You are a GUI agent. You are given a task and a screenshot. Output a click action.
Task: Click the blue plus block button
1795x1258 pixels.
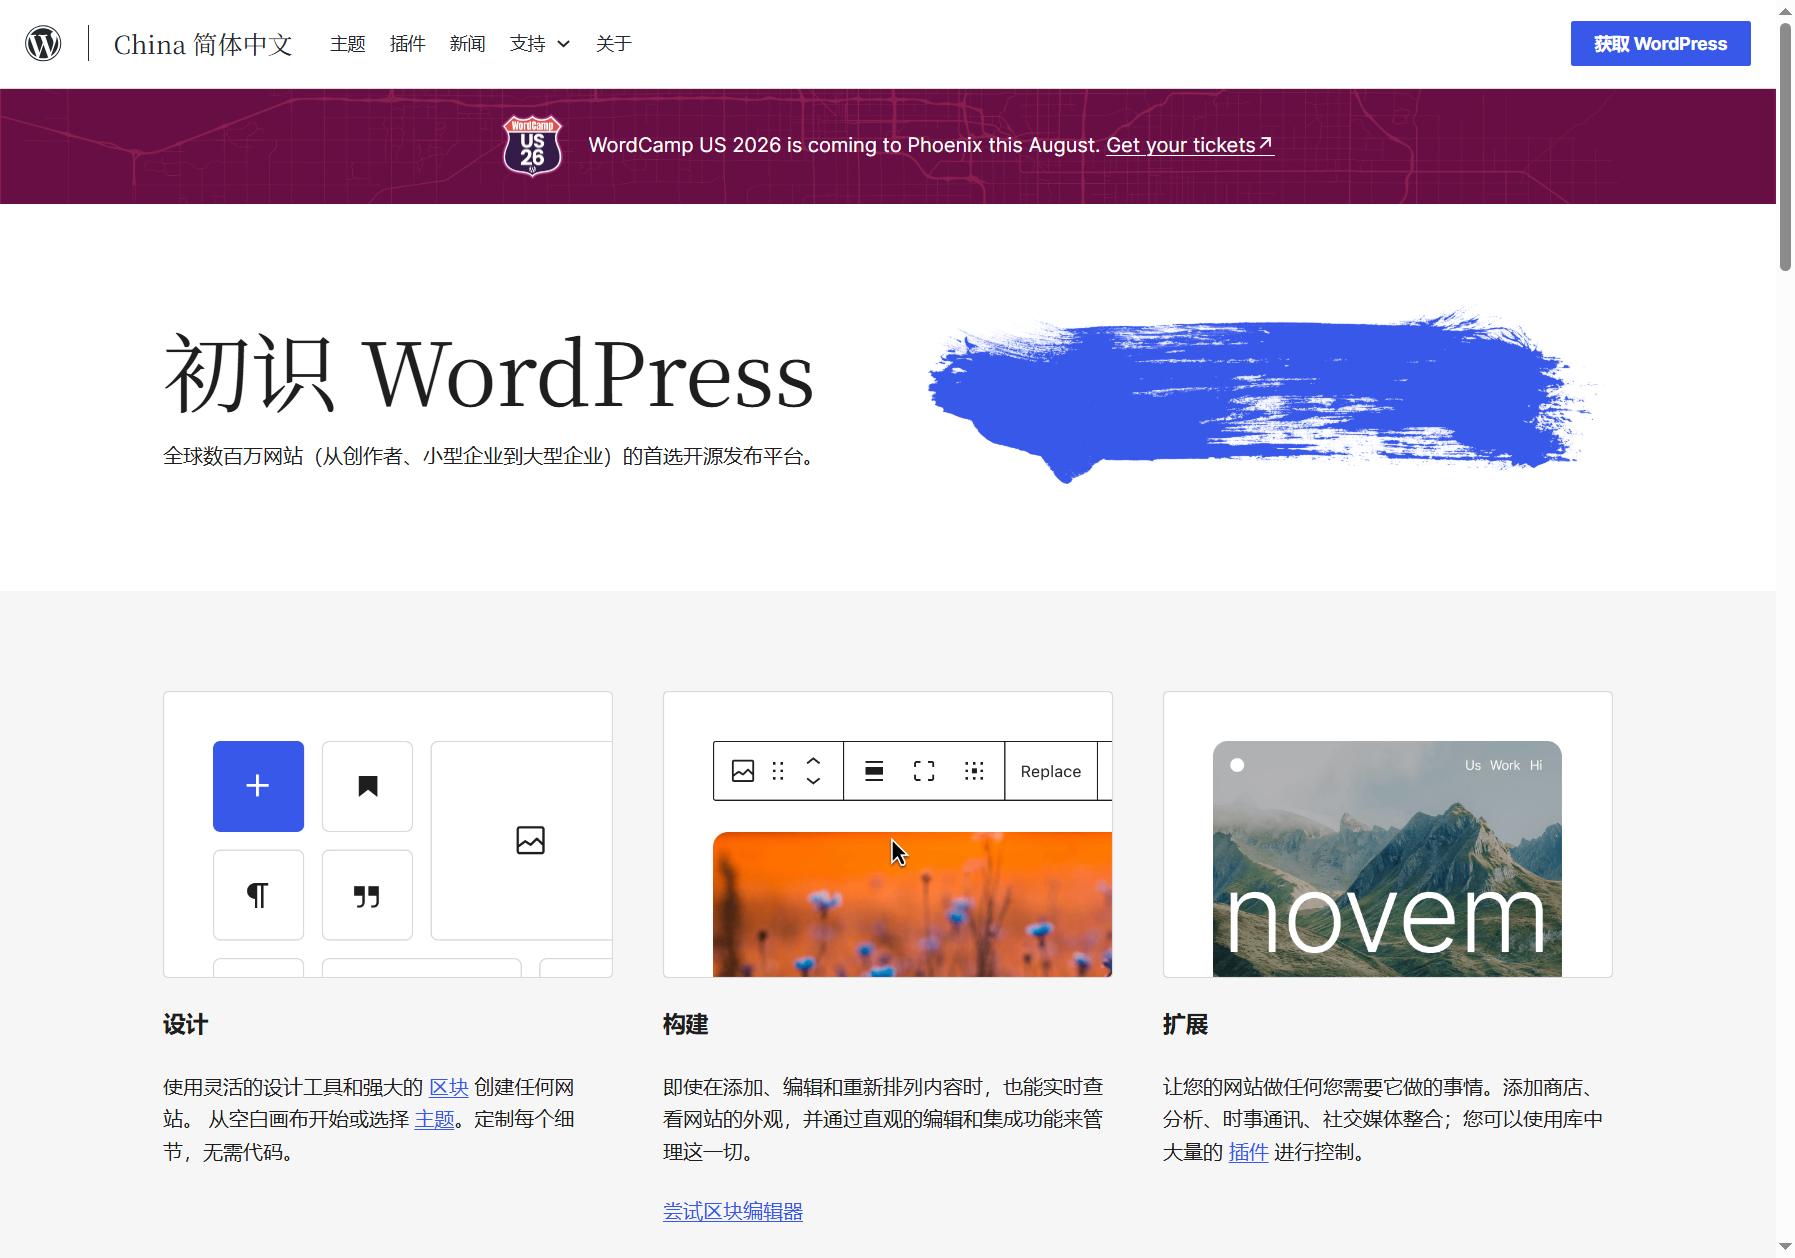(x=258, y=786)
